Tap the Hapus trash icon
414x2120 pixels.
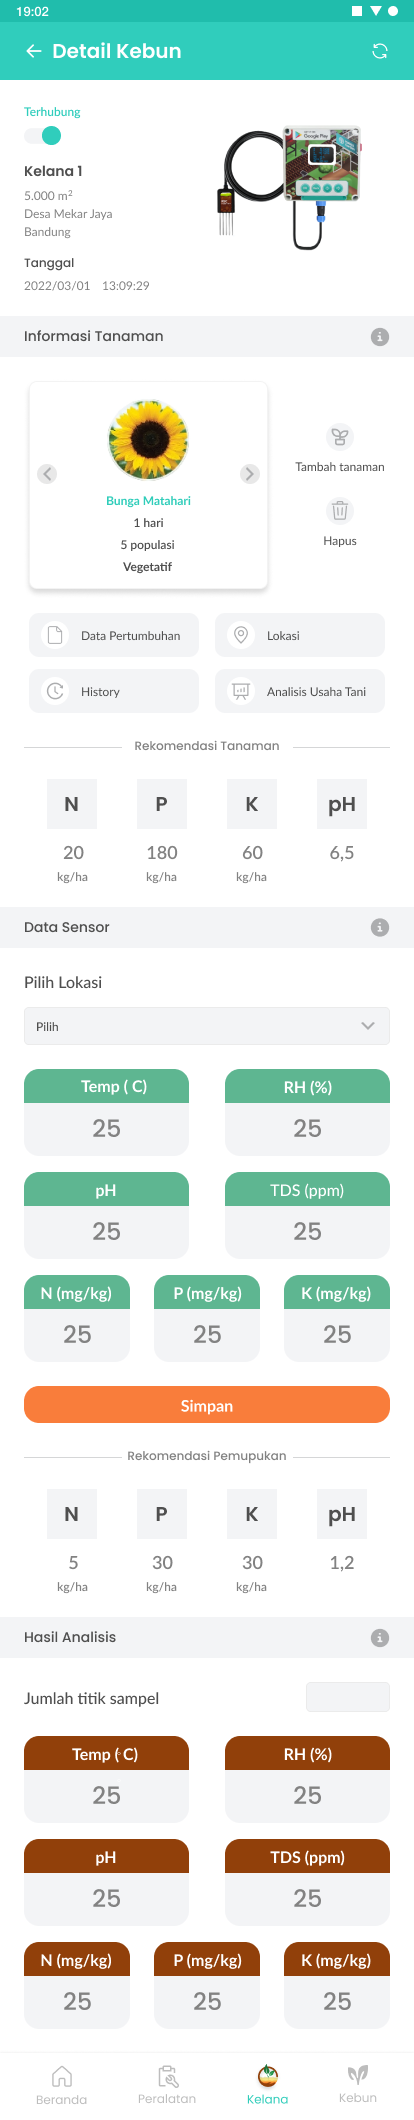340,511
